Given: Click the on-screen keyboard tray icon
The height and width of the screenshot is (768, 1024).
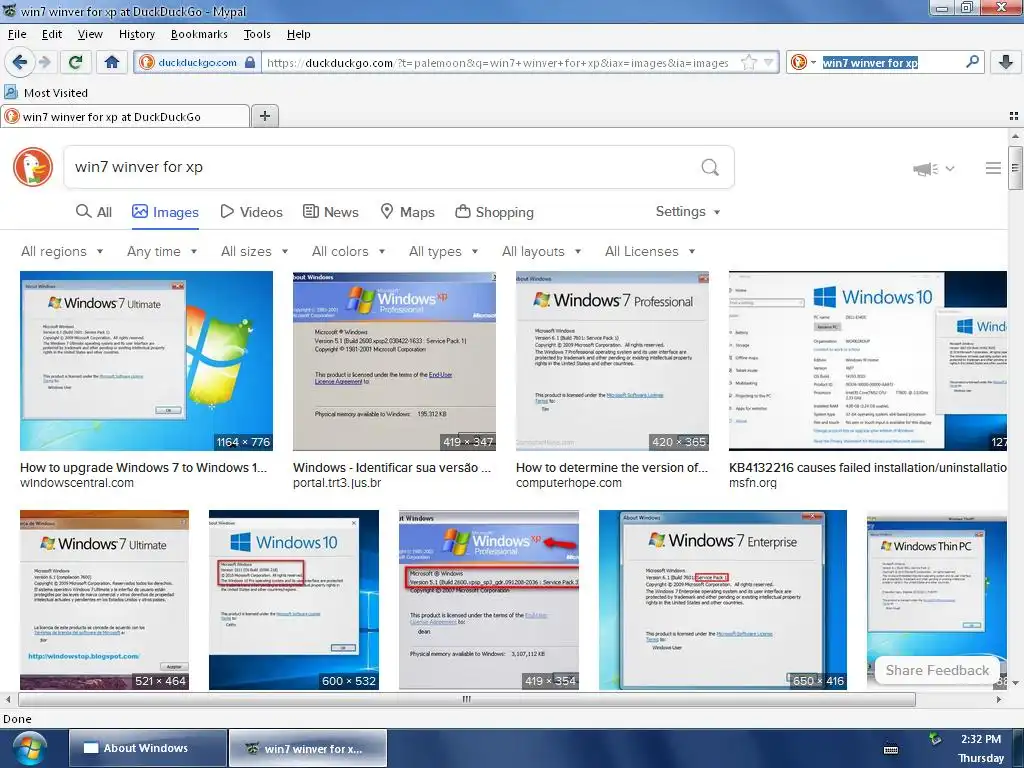Looking at the screenshot, I should (x=891, y=750).
